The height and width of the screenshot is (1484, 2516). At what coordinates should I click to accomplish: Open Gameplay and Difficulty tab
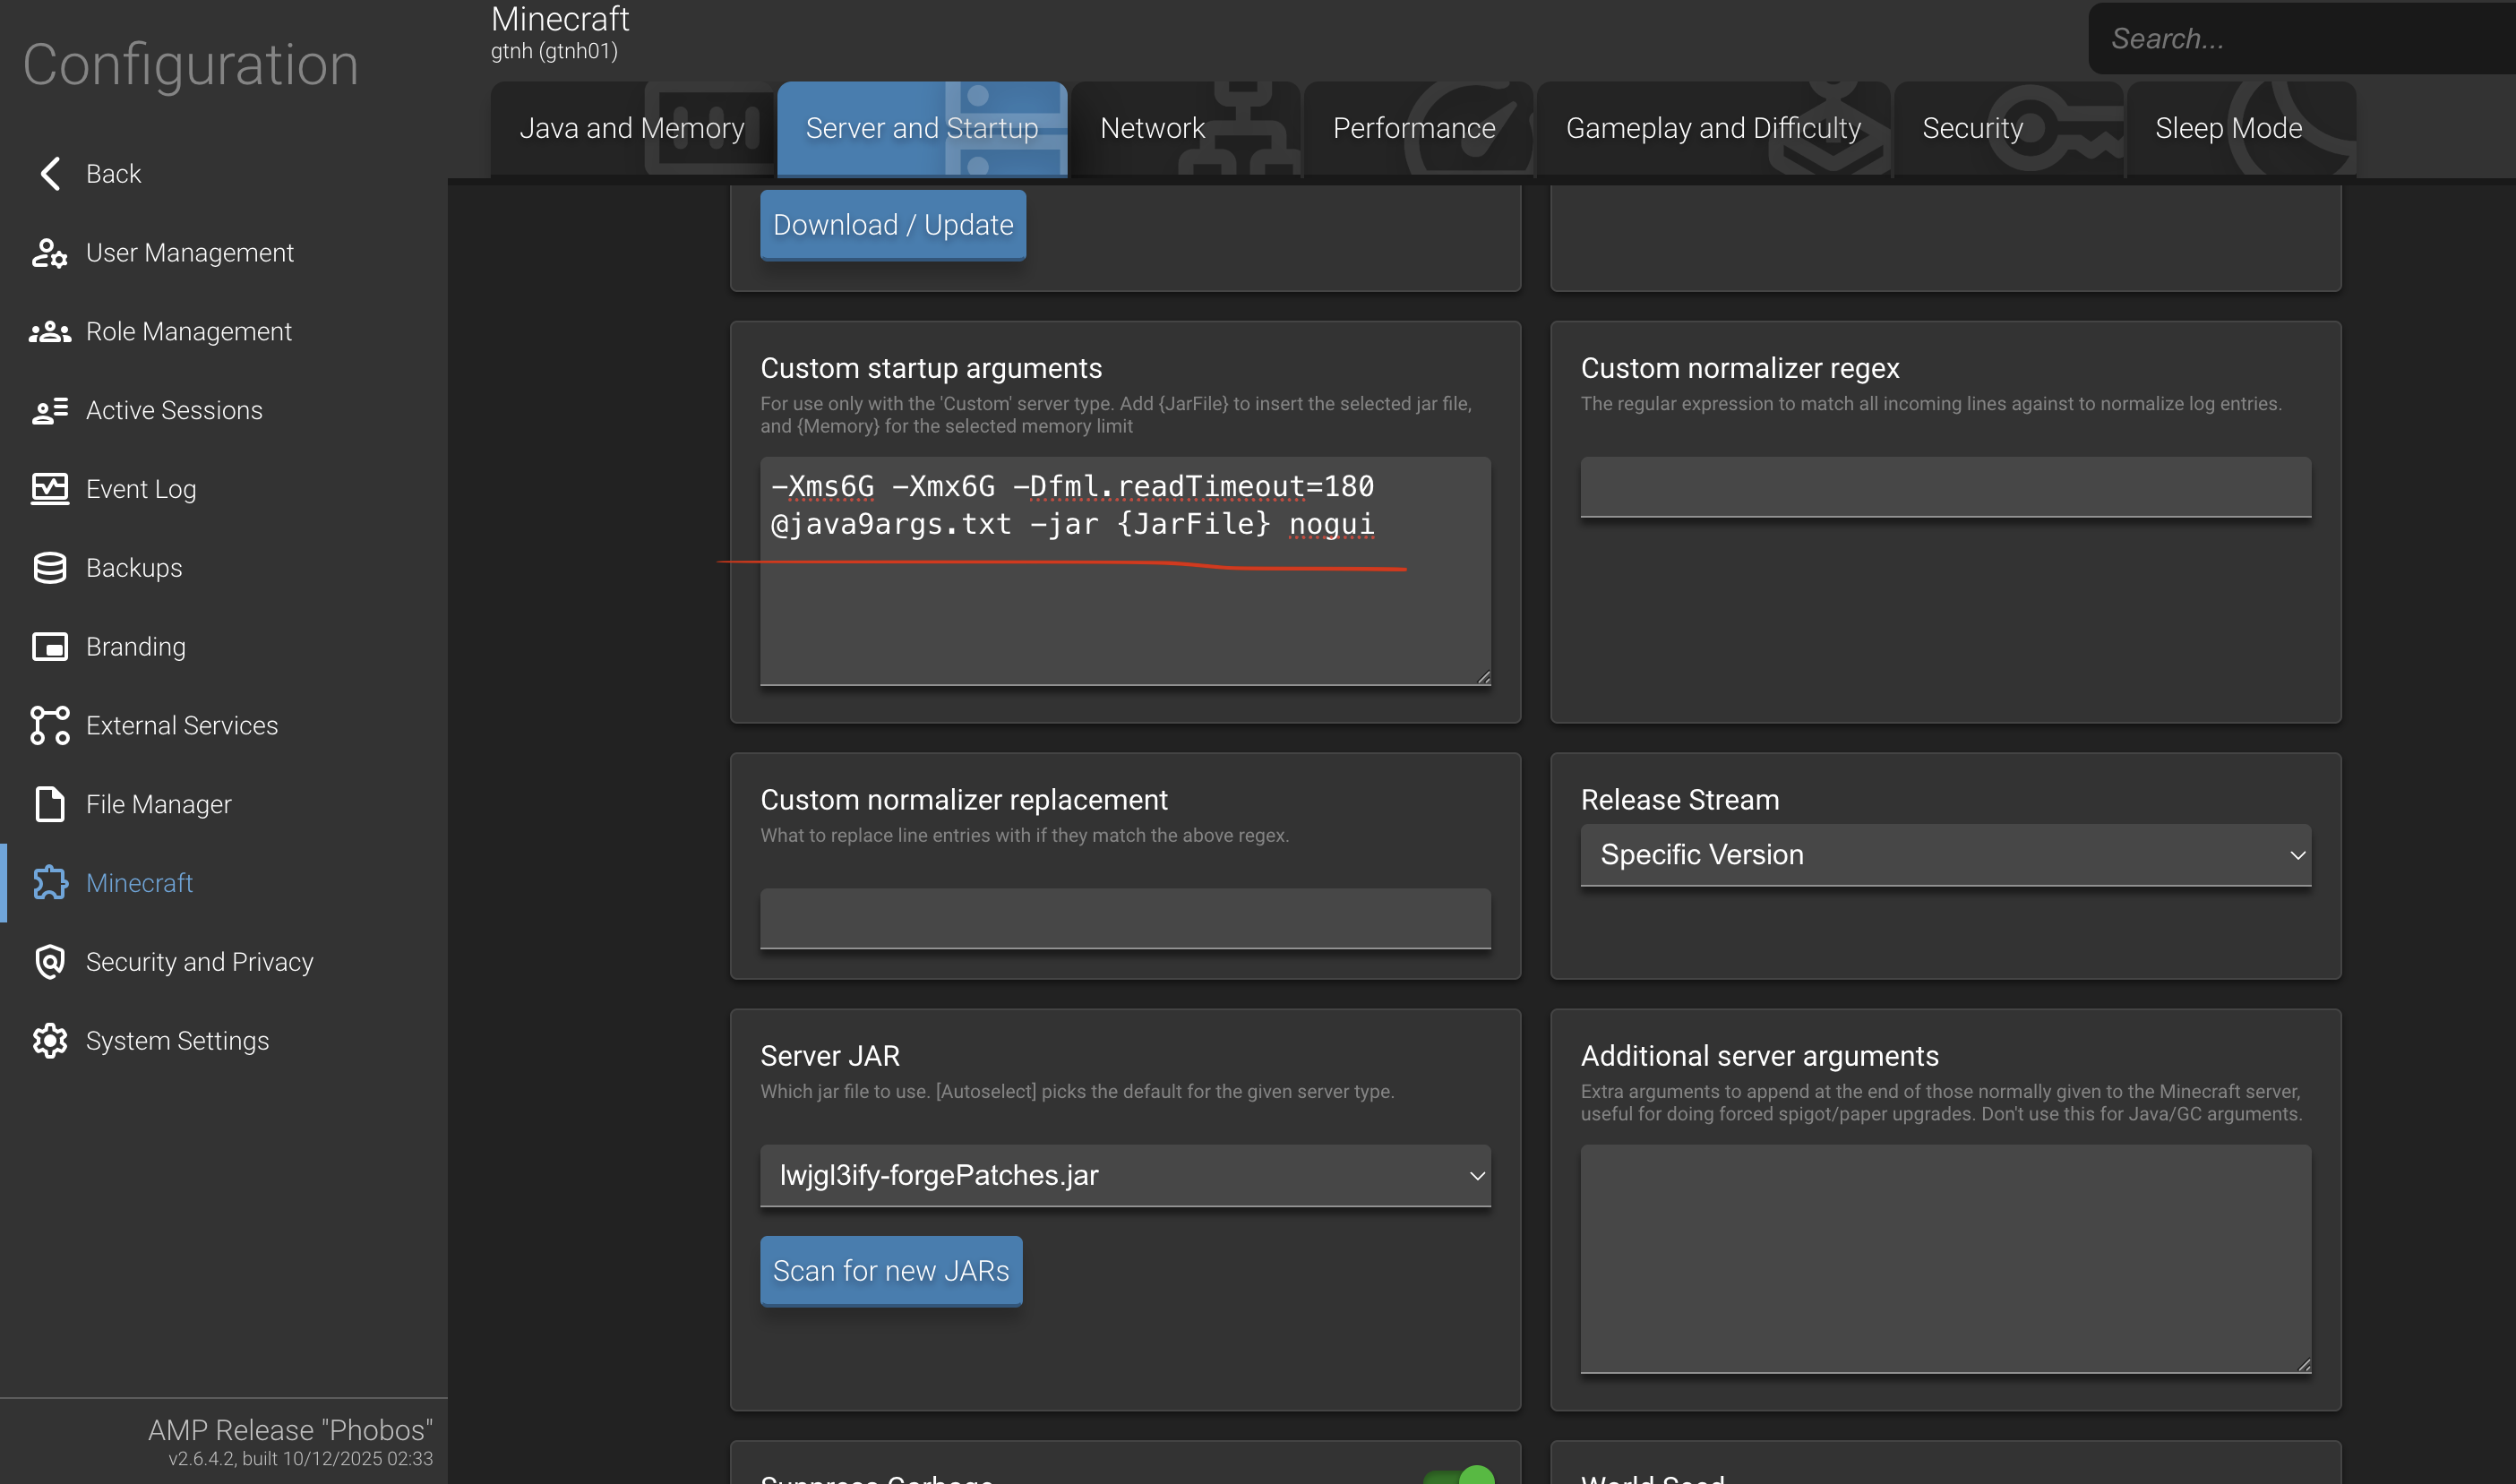click(x=1714, y=129)
